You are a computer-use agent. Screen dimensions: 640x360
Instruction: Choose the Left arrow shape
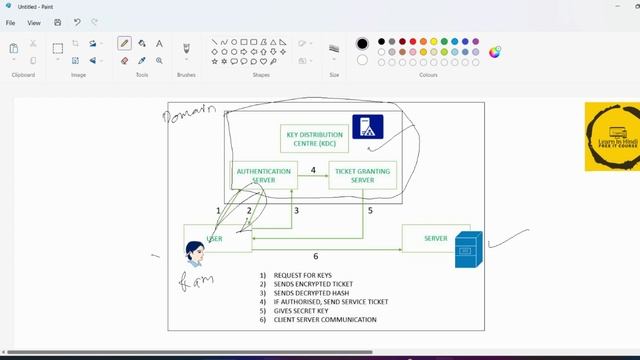point(253,52)
